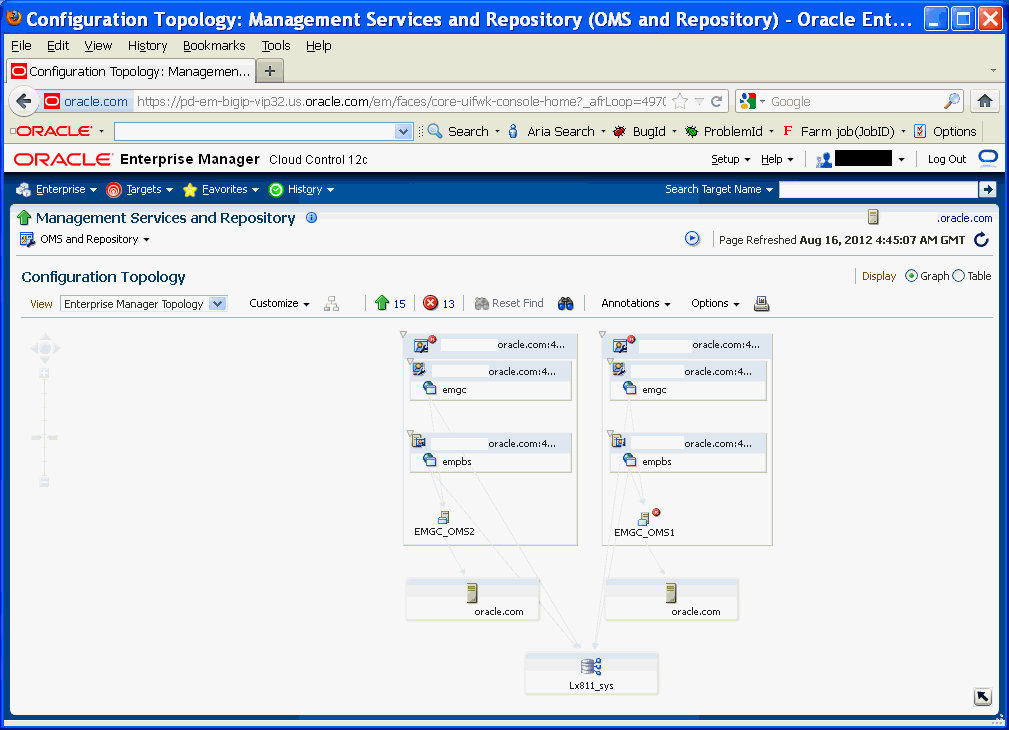Click the Oracle toolbar Search magnifier
1009x730 pixels.
point(435,131)
